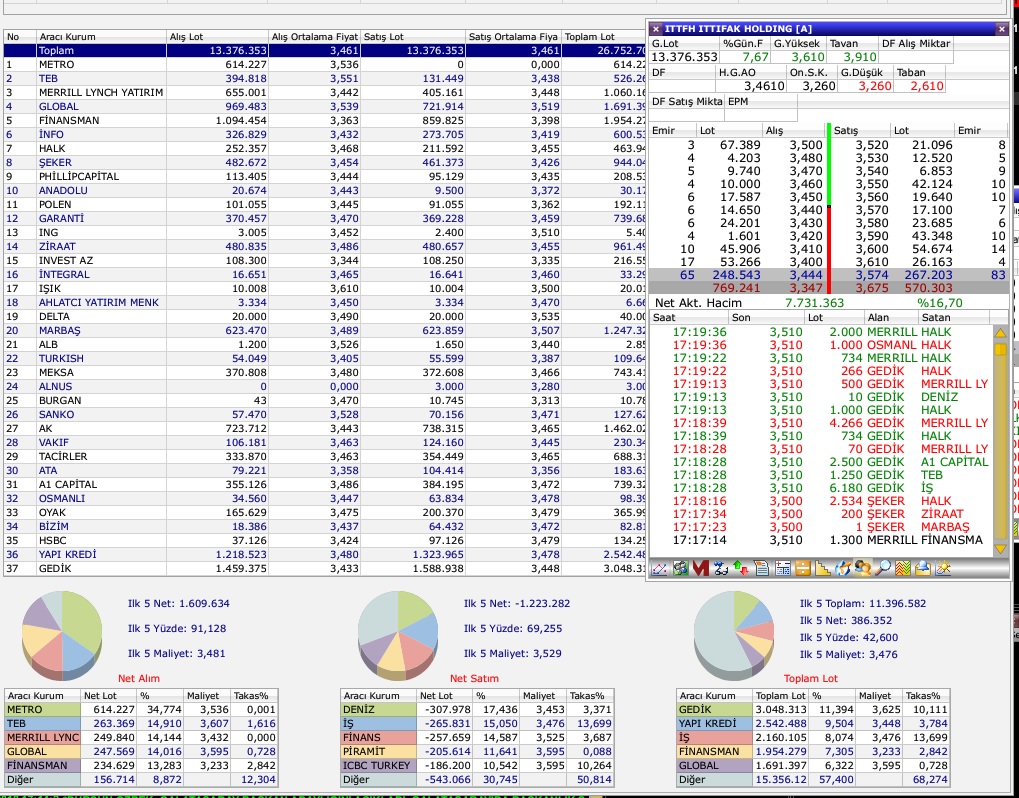Click the bell alarm envelope icon
Screen dimensions: 1019x798
coord(923,569)
